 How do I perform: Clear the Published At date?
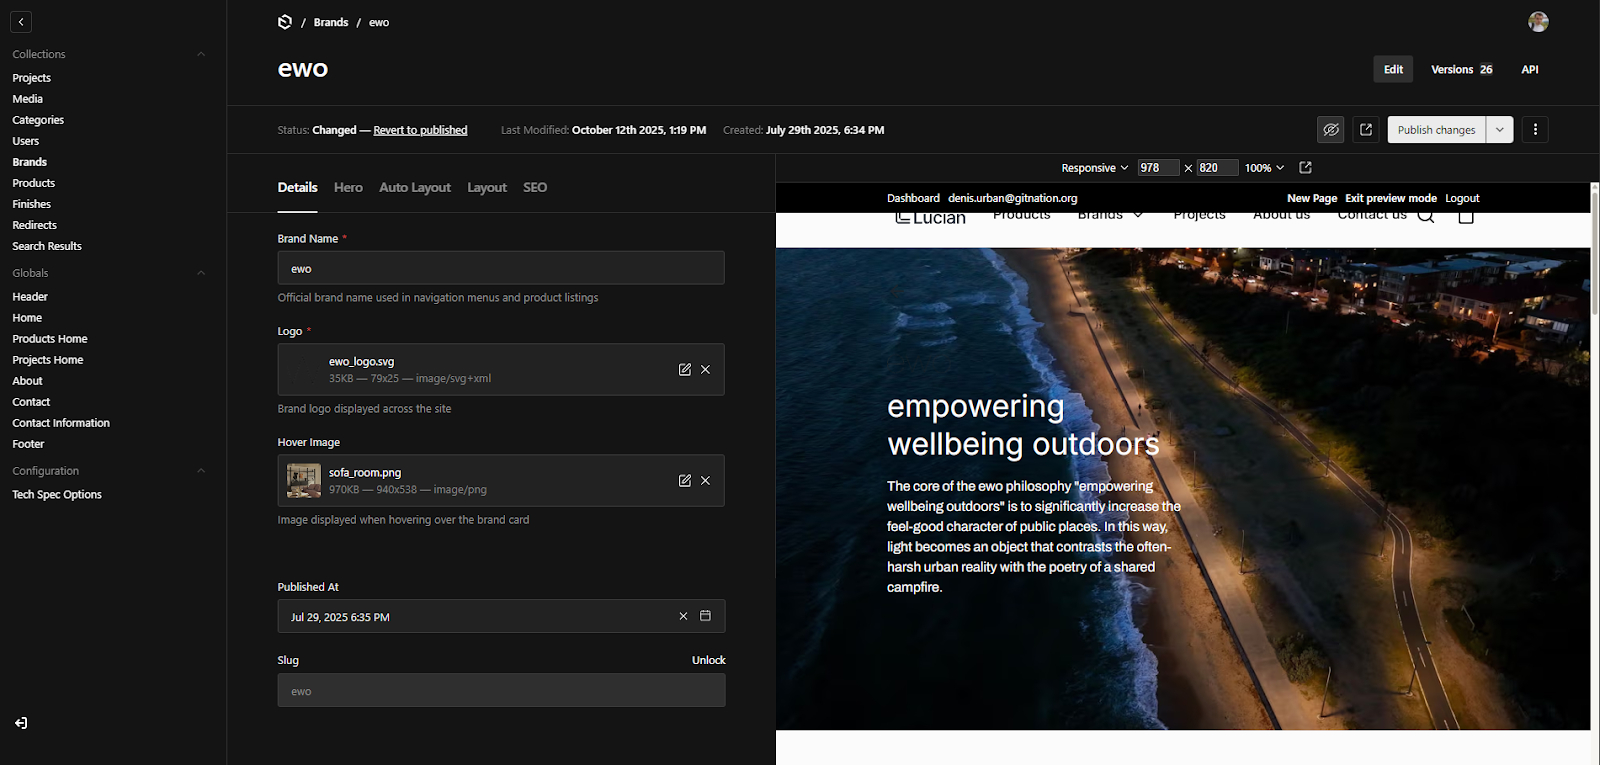[683, 616]
